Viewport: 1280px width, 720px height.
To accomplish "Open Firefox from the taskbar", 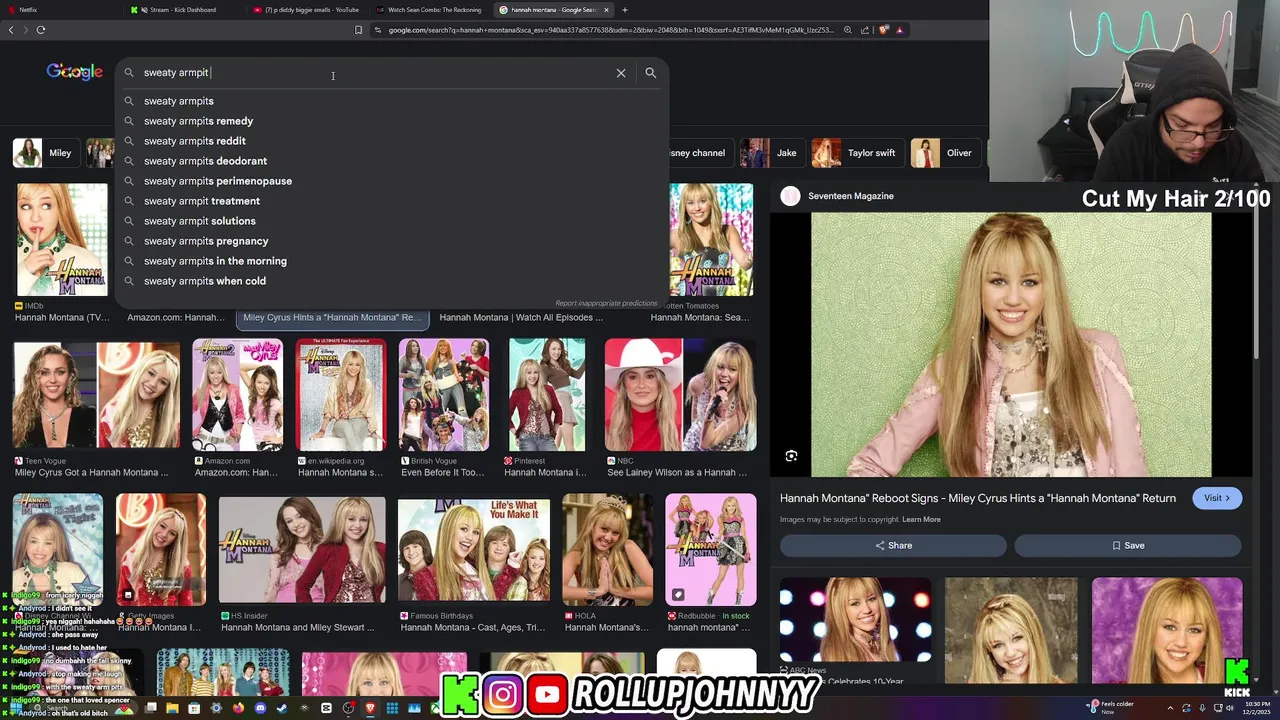I will point(238,708).
